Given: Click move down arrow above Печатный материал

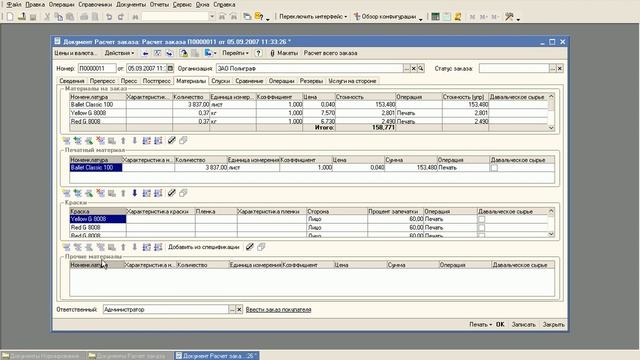Looking at the screenshot, I should (x=134, y=141).
